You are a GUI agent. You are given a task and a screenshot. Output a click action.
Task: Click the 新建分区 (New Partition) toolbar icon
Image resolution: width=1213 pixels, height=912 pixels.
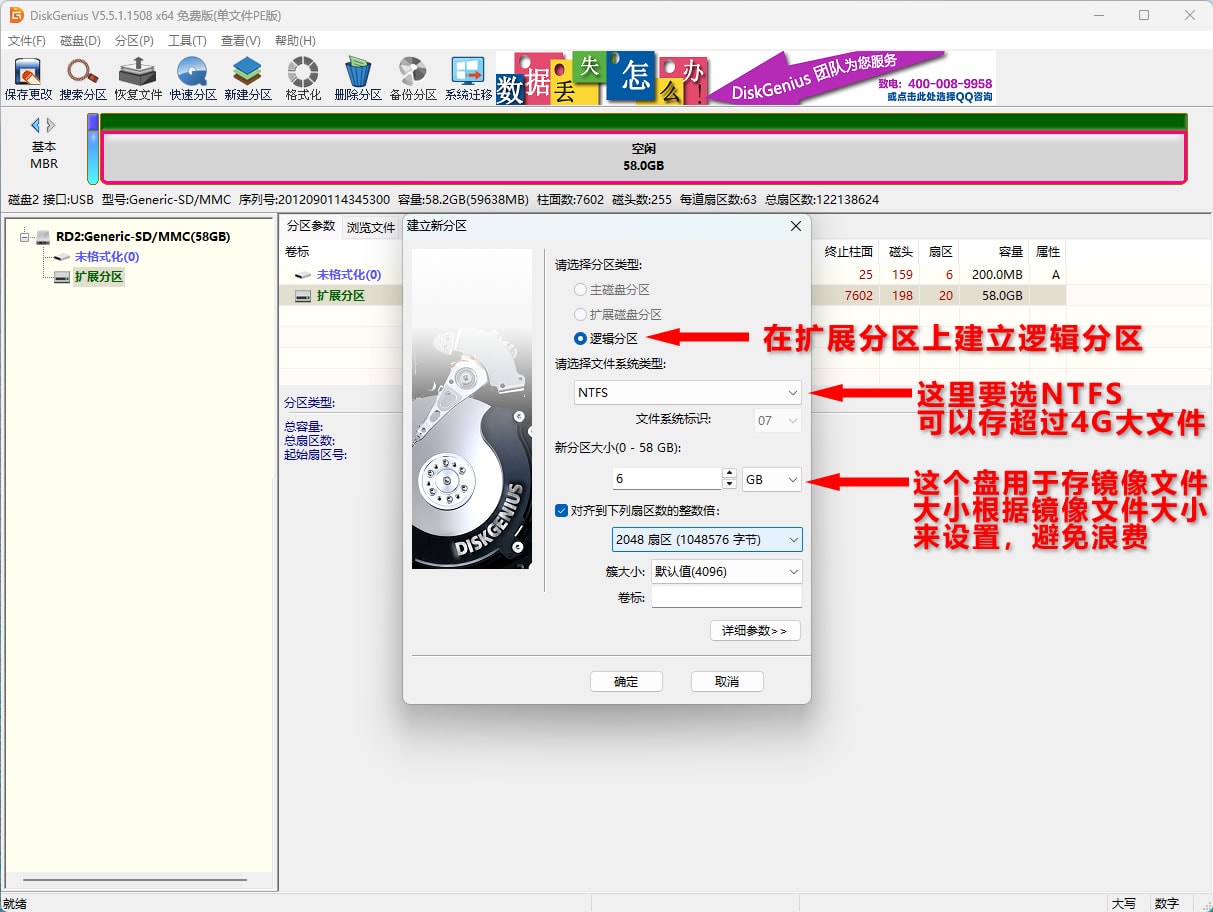point(248,78)
